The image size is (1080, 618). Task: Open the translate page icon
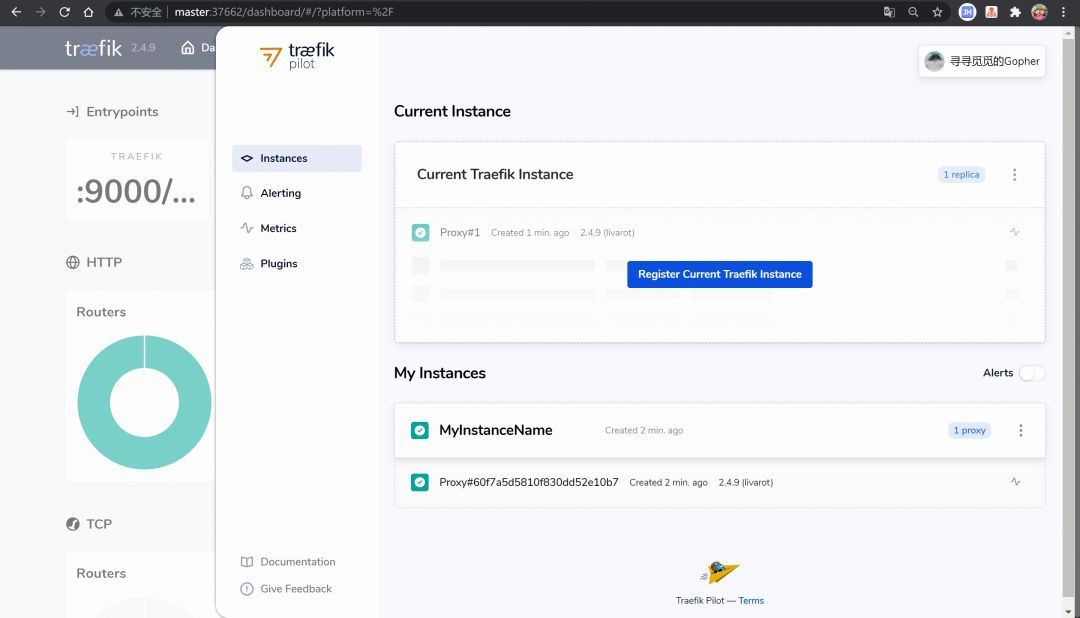[x=889, y=12]
